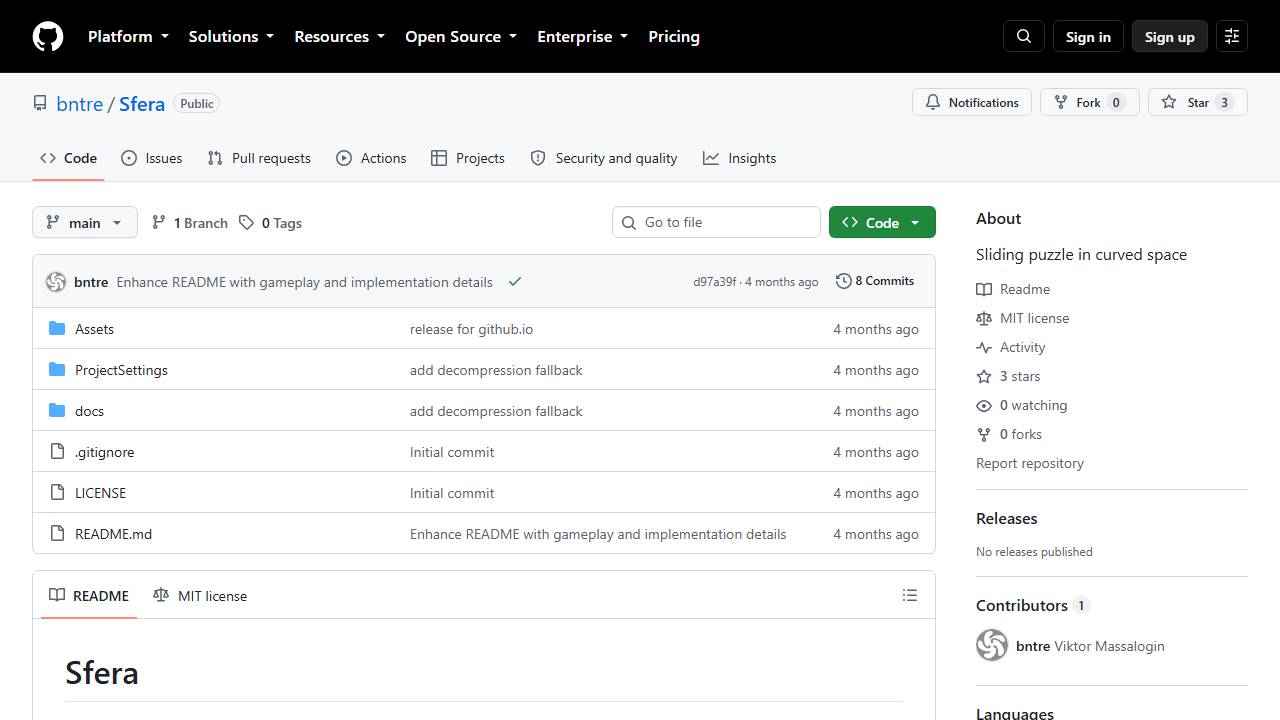Switch to the Pull requests tab

(x=259, y=158)
